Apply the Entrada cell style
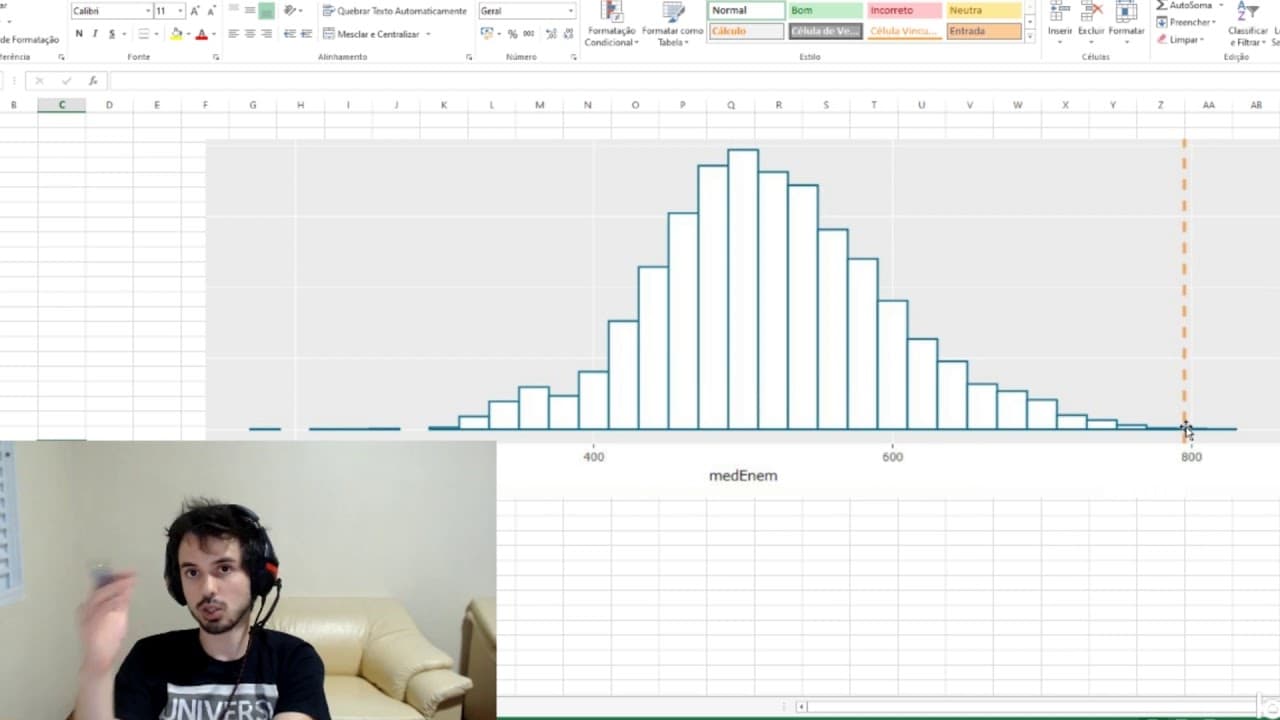Image resolution: width=1280 pixels, height=720 pixels. 983,31
